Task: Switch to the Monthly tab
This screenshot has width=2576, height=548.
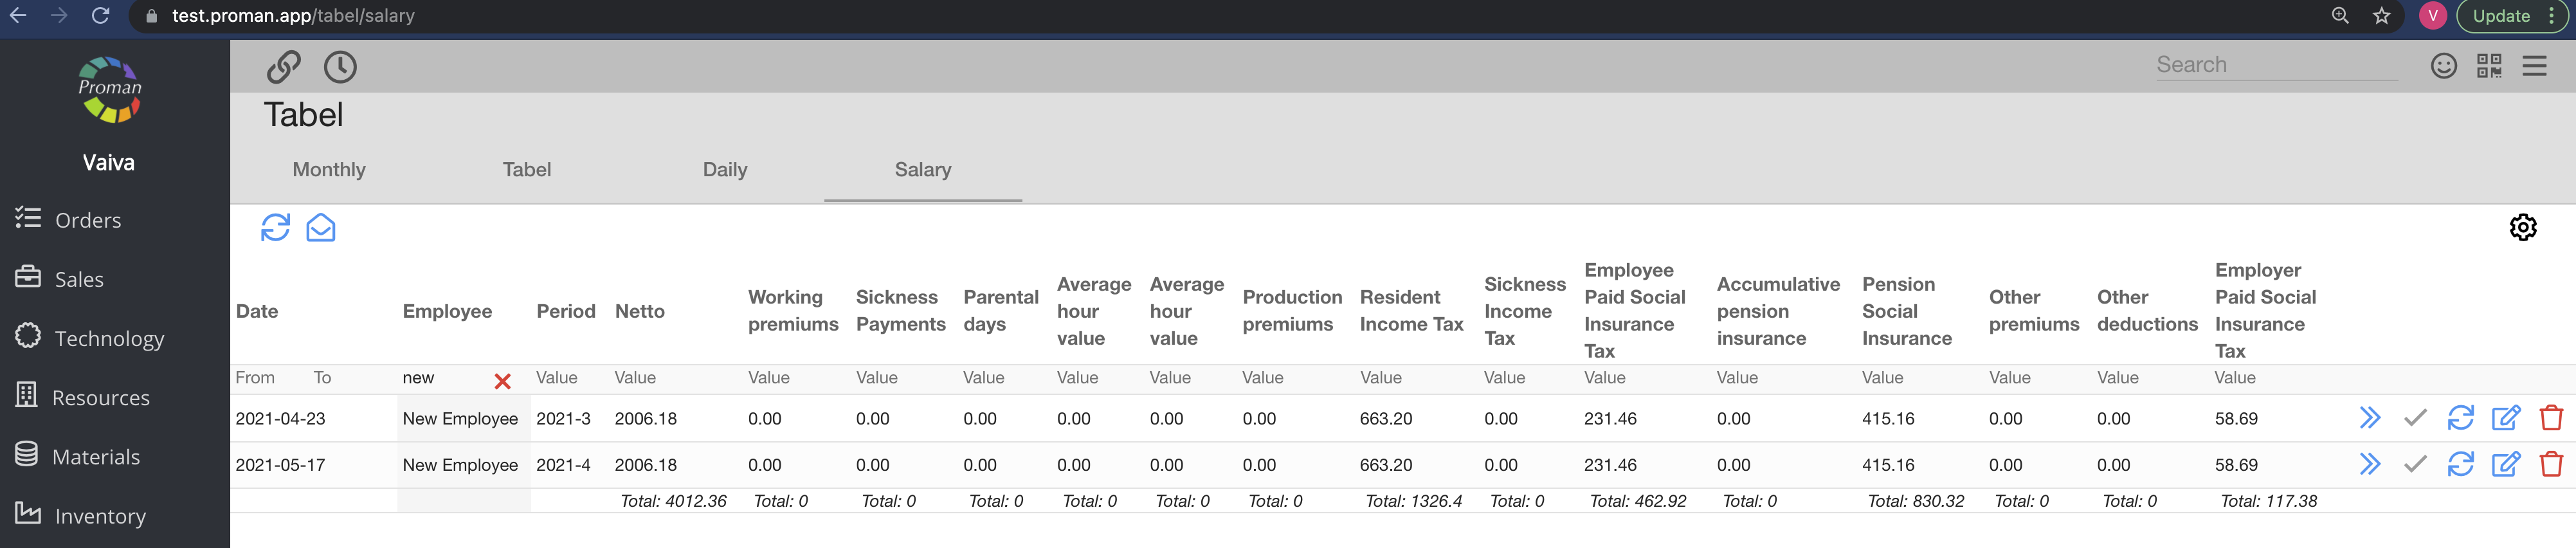Action: tap(329, 170)
